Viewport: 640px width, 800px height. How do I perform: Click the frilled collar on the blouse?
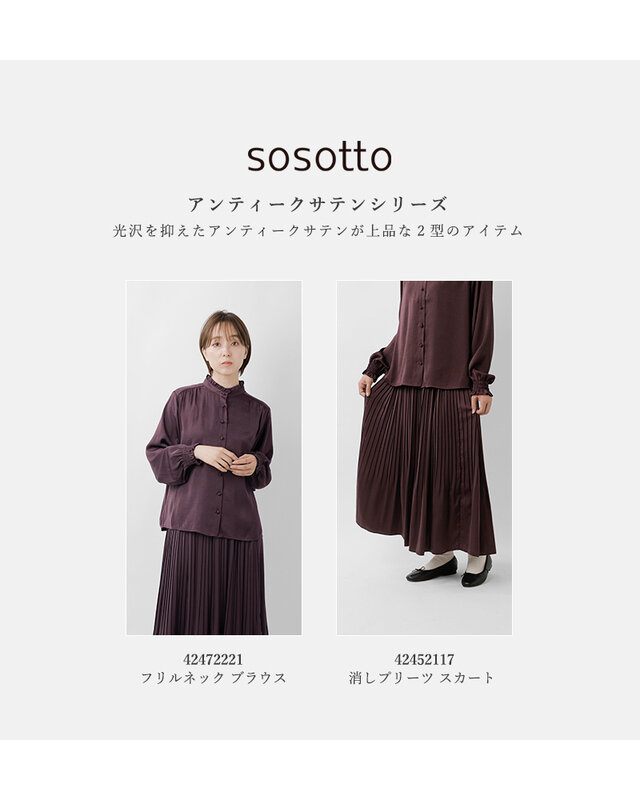pos(224,384)
